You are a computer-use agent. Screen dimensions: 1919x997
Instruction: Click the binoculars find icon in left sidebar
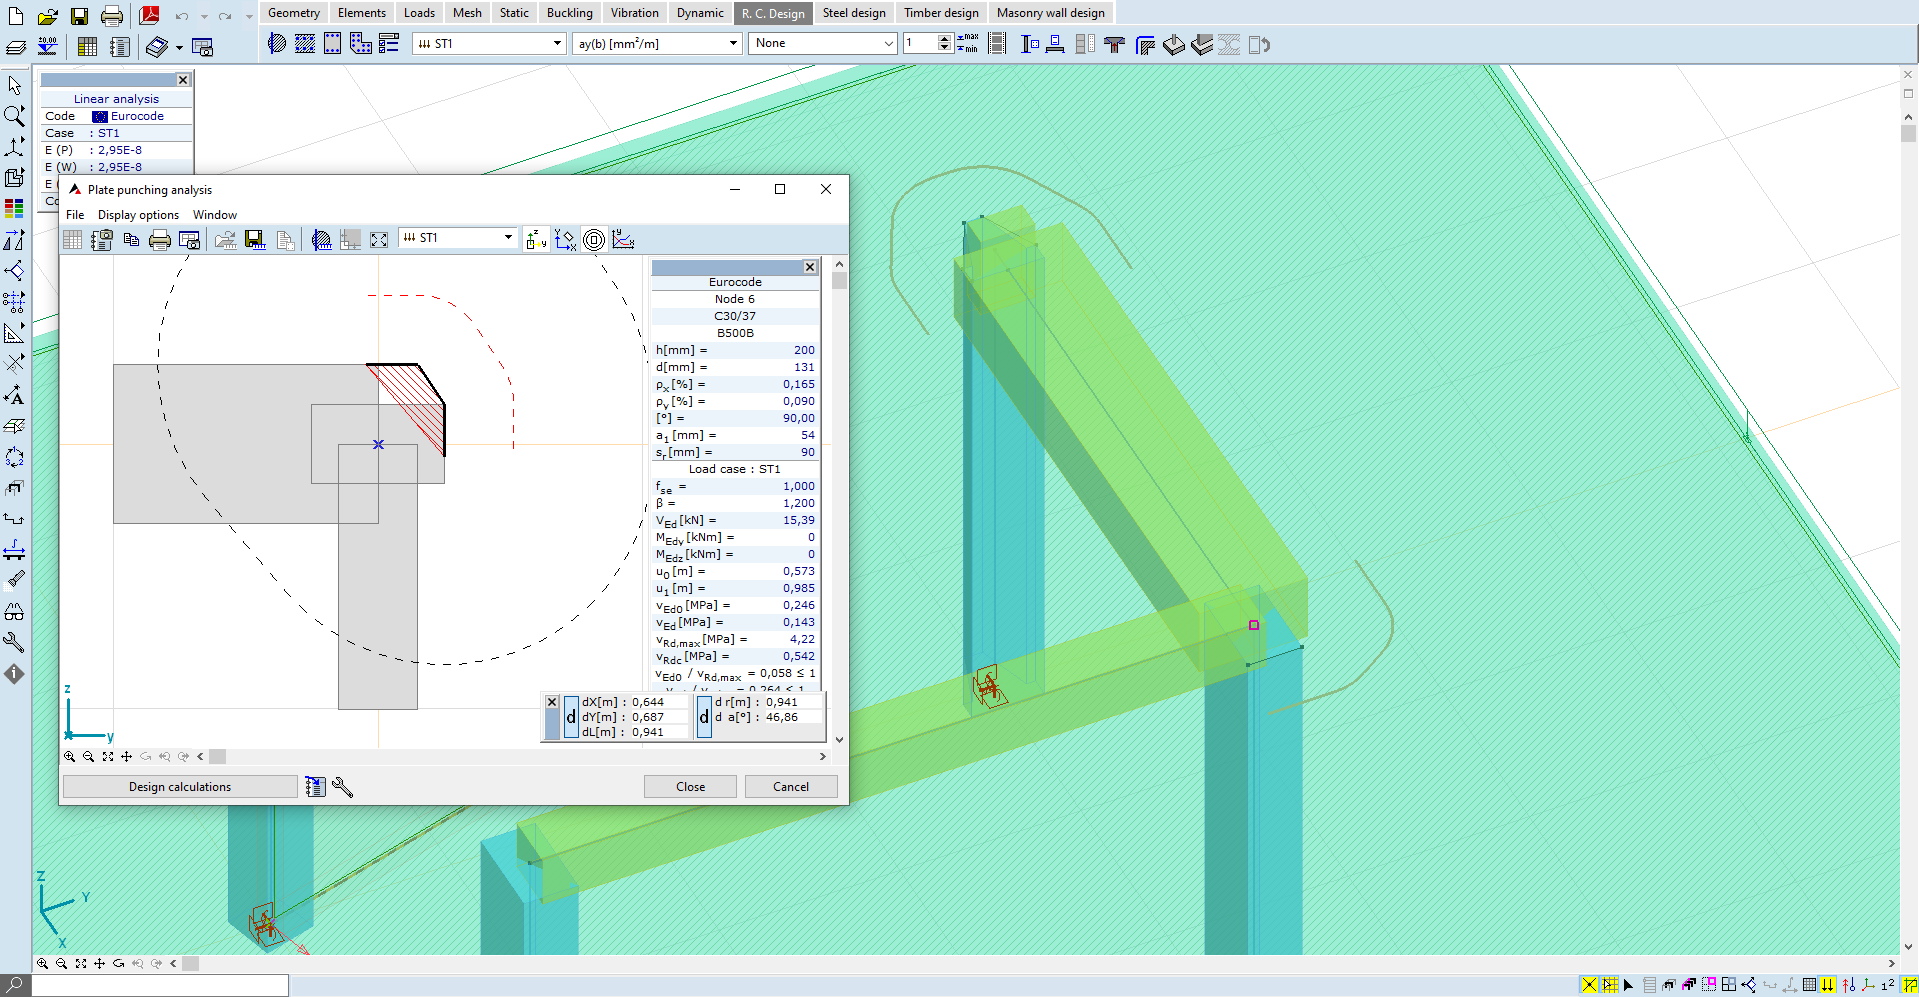pyautogui.click(x=14, y=612)
